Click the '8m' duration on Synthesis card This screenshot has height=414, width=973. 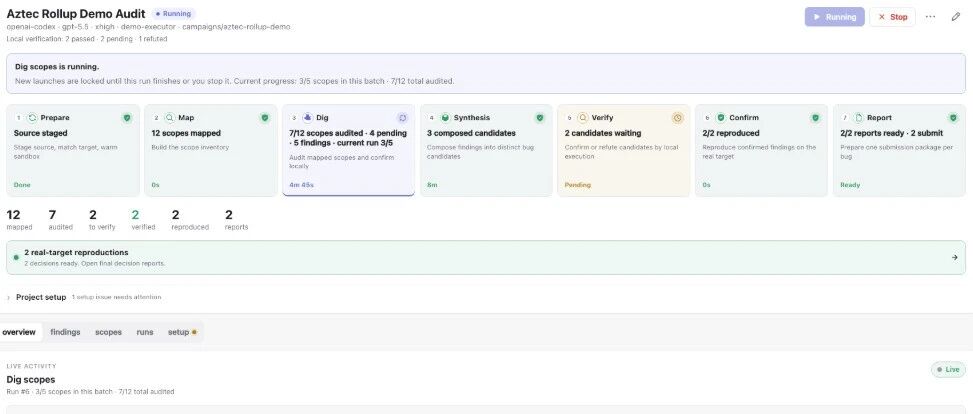point(432,185)
